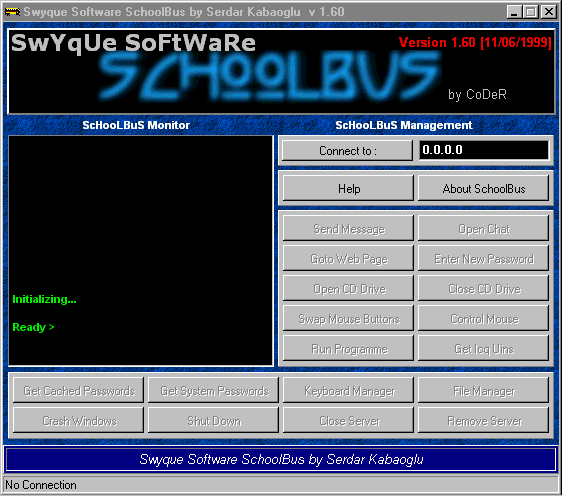Click the Remove Server button
This screenshot has height=496, width=562.
coord(484,420)
